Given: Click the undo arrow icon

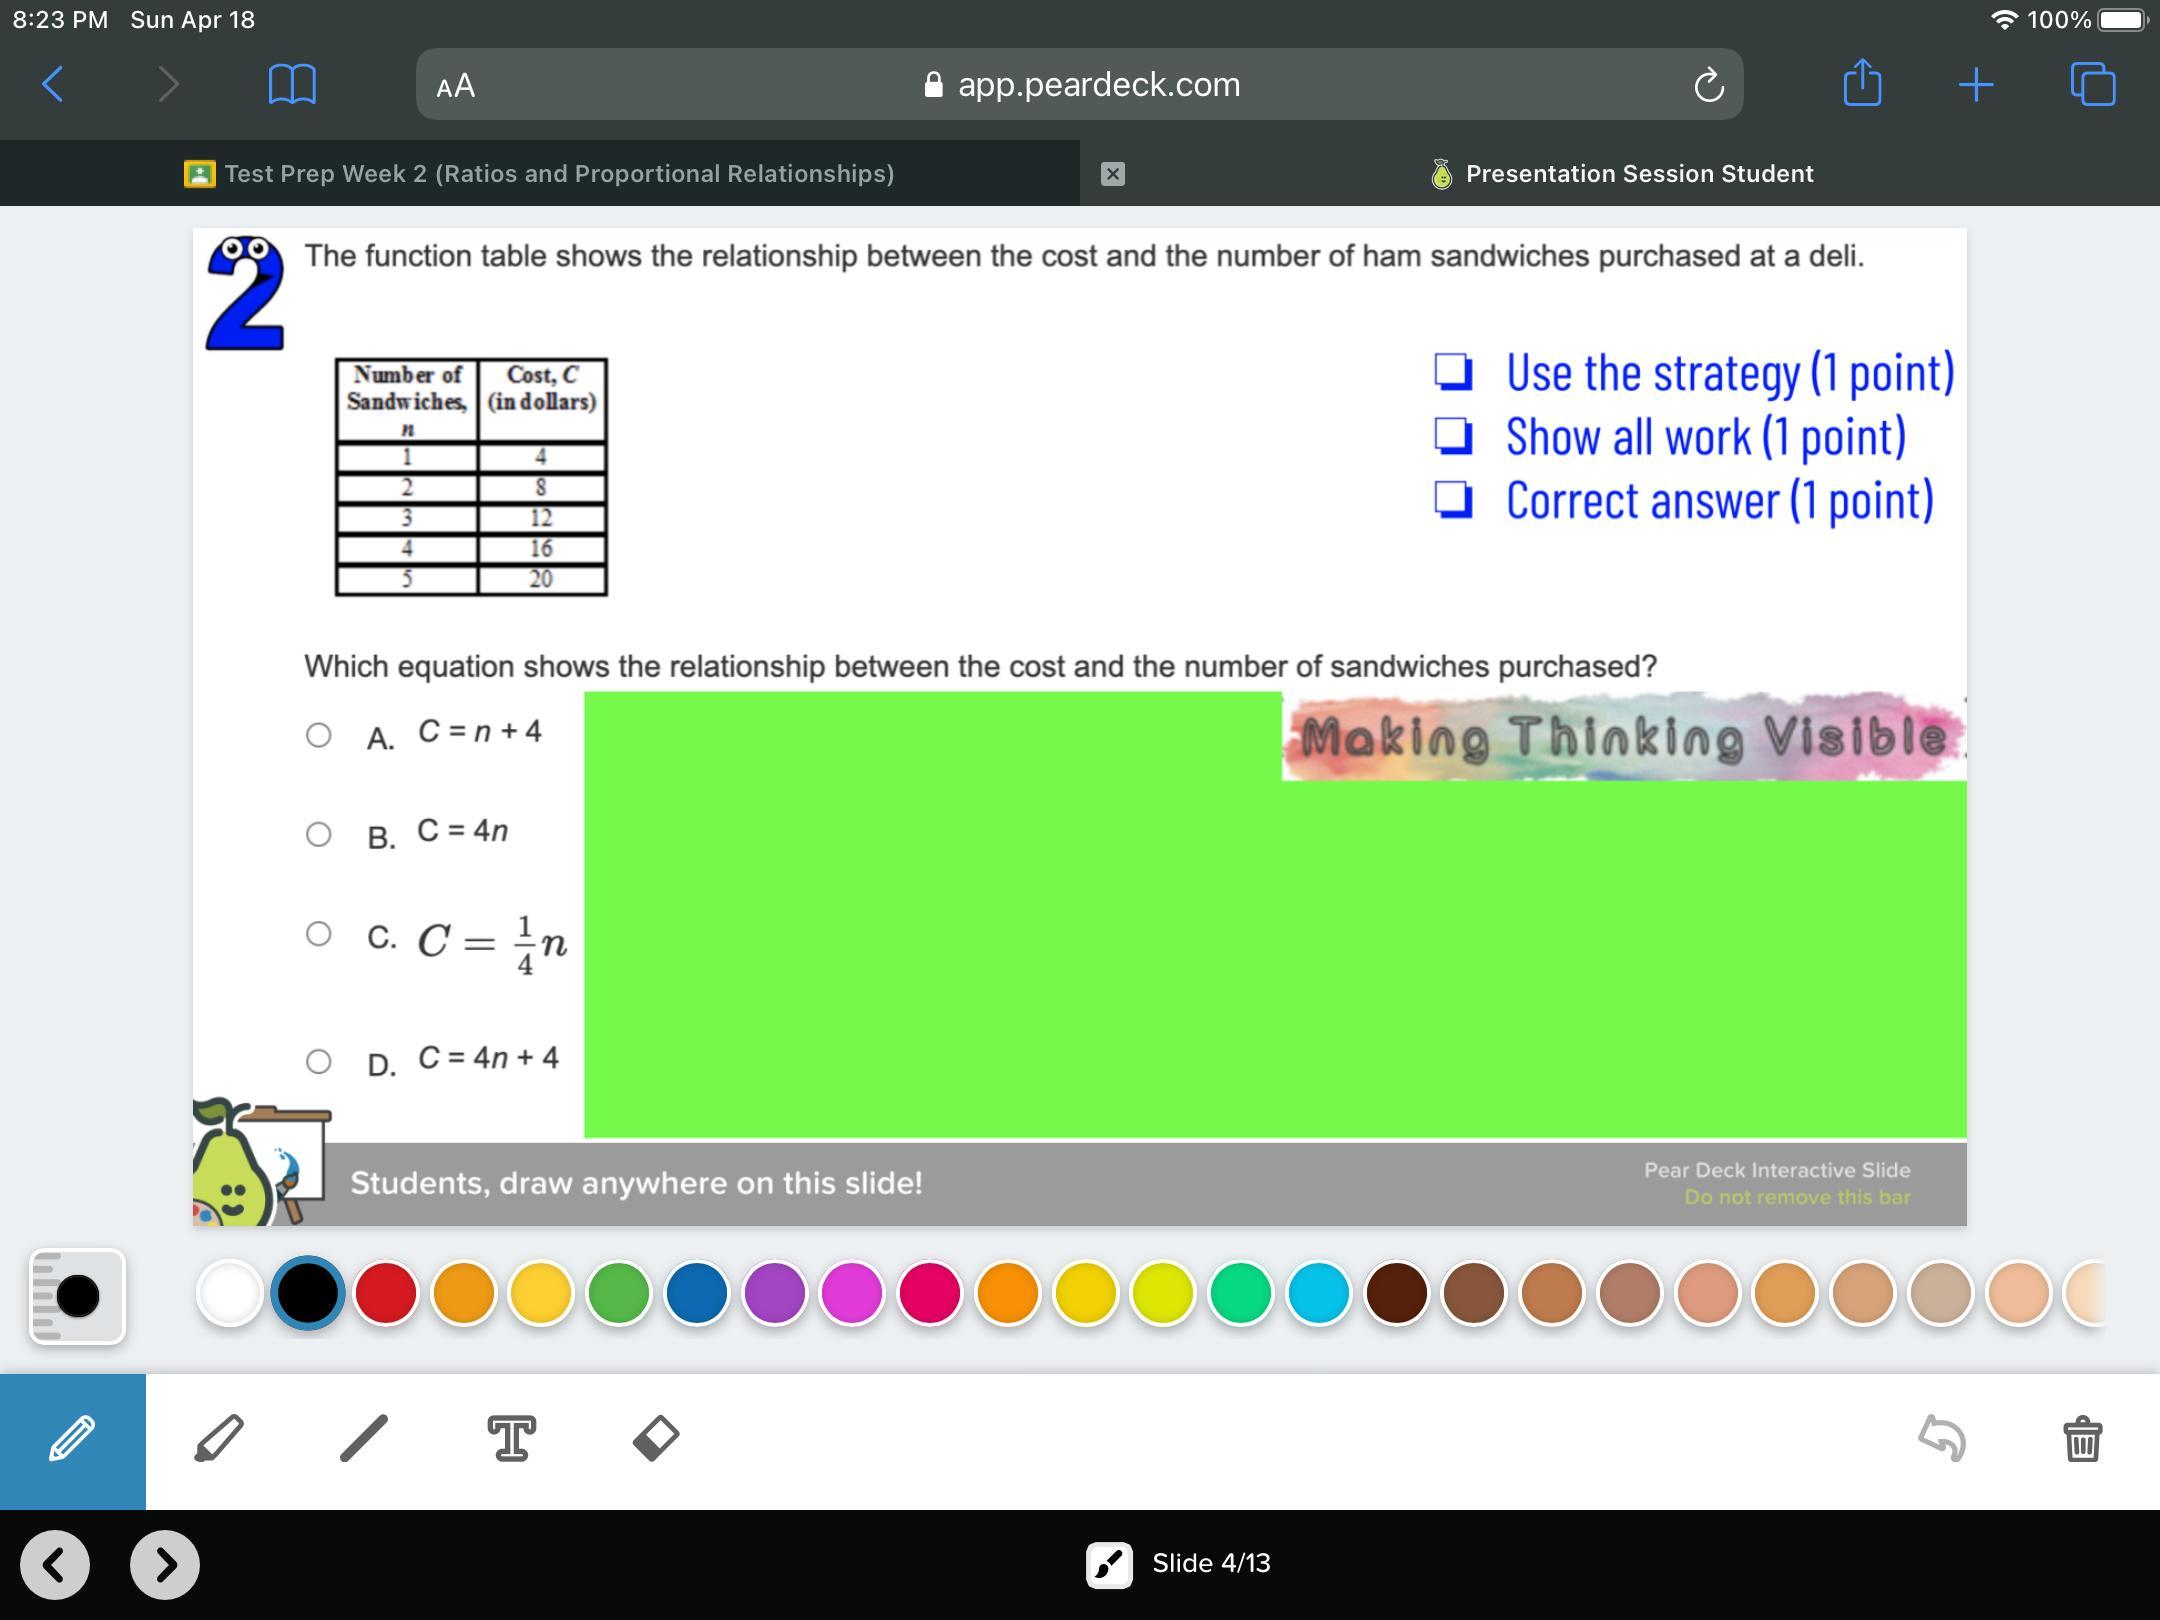Looking at the screenshot, I should (x=1942, y=1440).
